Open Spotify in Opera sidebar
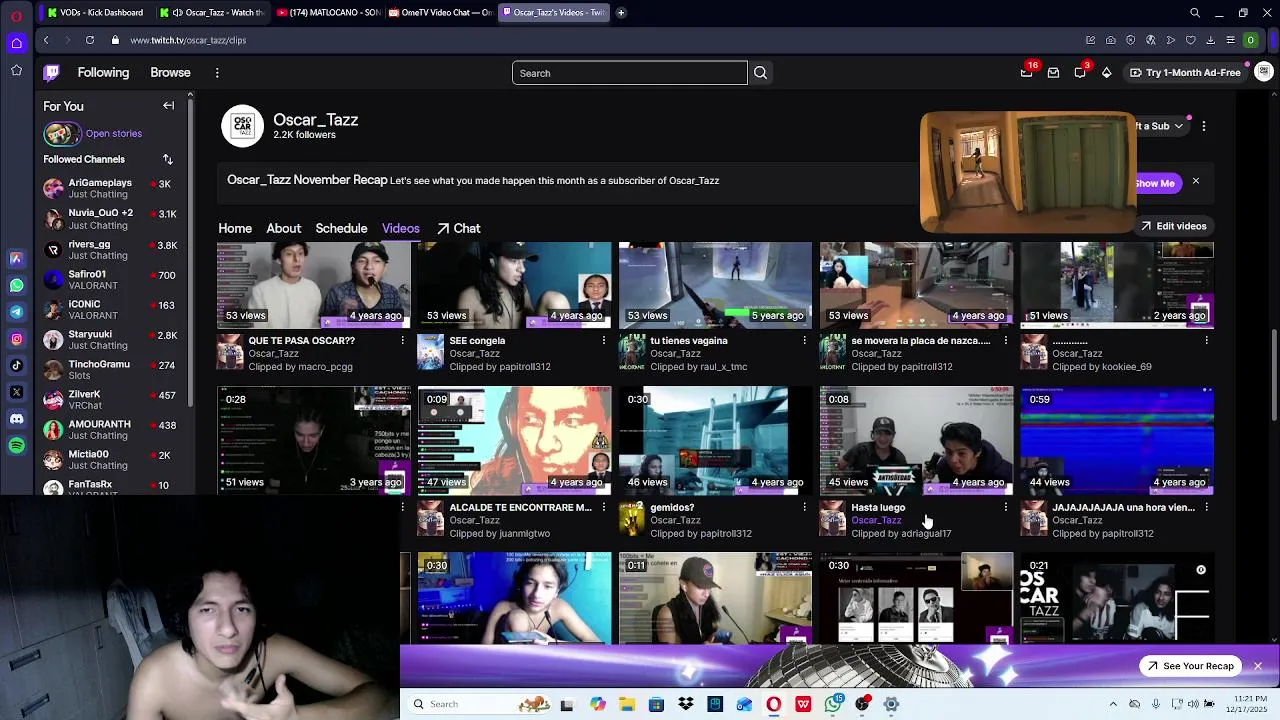The width and height of the screenshot is (1280, 720). pos(17,446)
